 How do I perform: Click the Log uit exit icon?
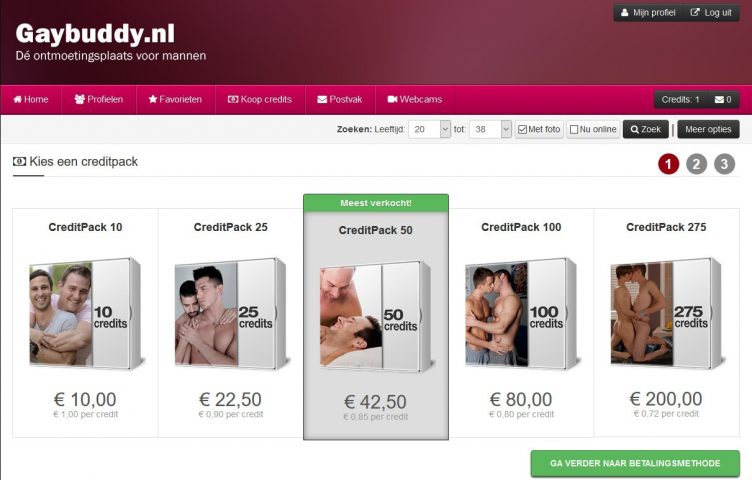(695, 12)
